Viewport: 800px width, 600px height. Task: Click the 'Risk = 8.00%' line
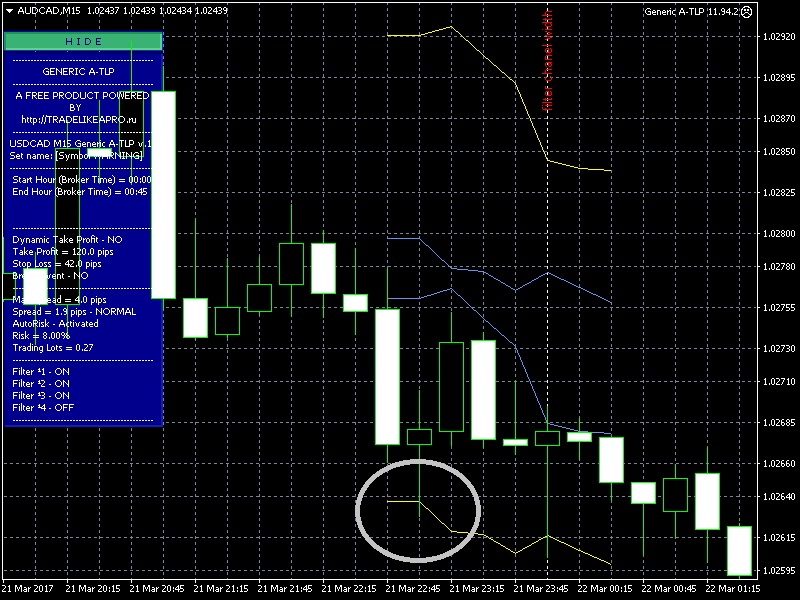coord(41,336)
